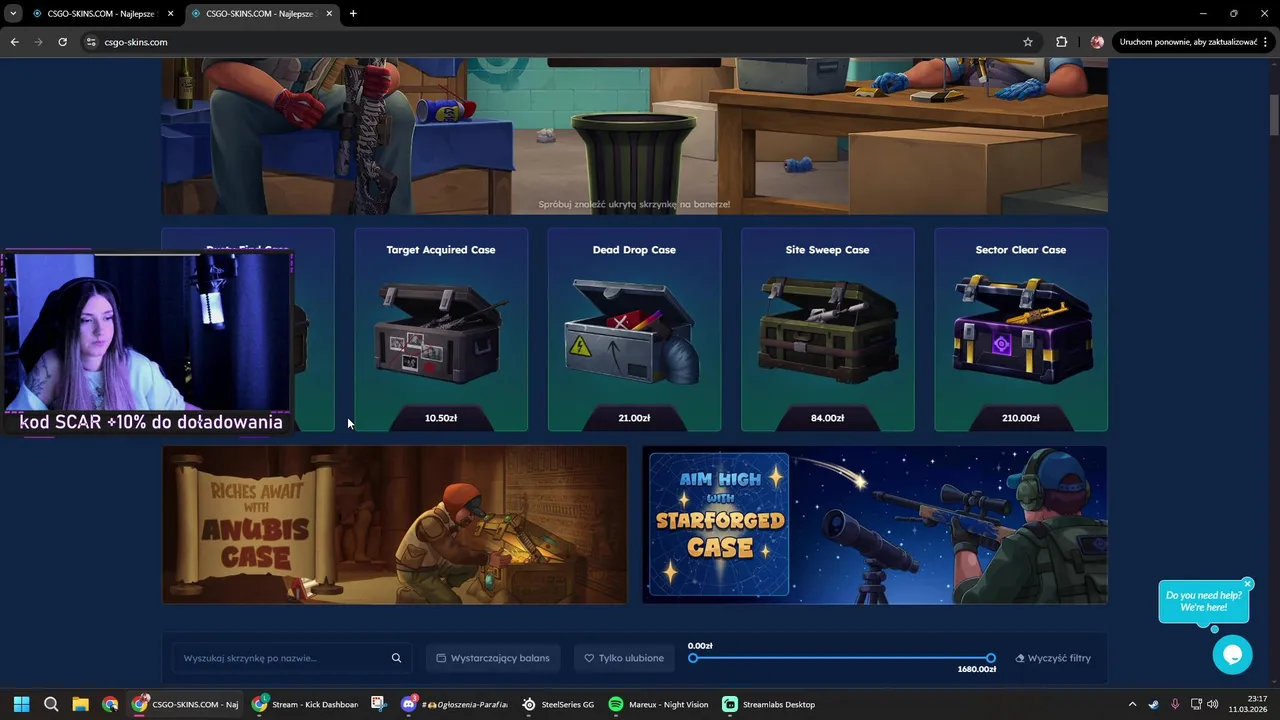Viewport: 1280px width, 720px height.
Task: Open the Target Acquired Case
Action: (441, 330)
